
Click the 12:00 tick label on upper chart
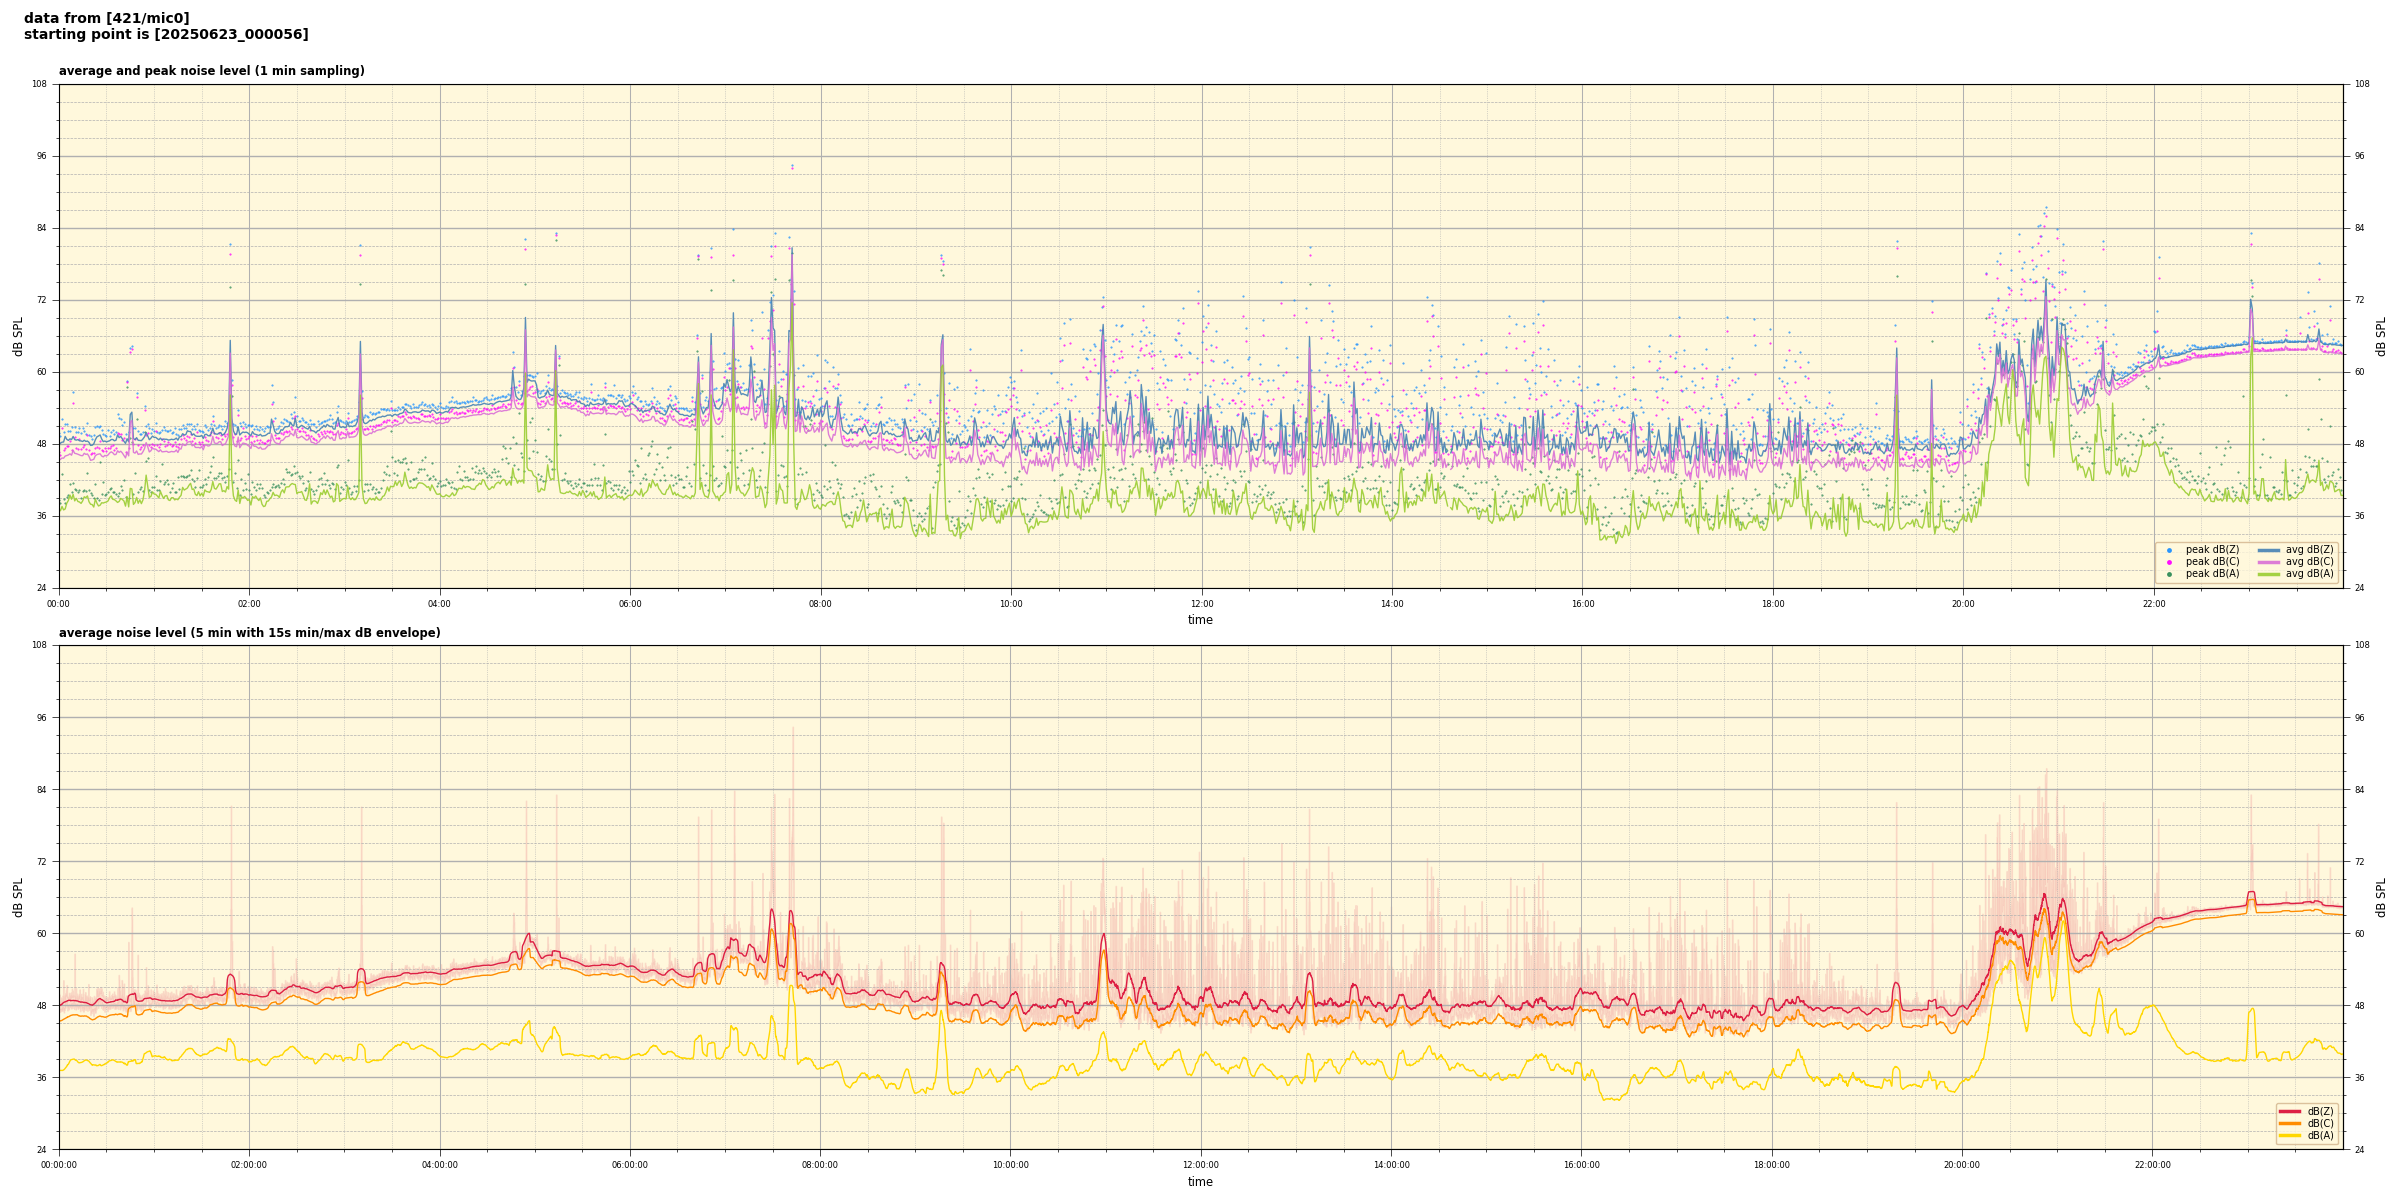click(x=1201, y=604)
